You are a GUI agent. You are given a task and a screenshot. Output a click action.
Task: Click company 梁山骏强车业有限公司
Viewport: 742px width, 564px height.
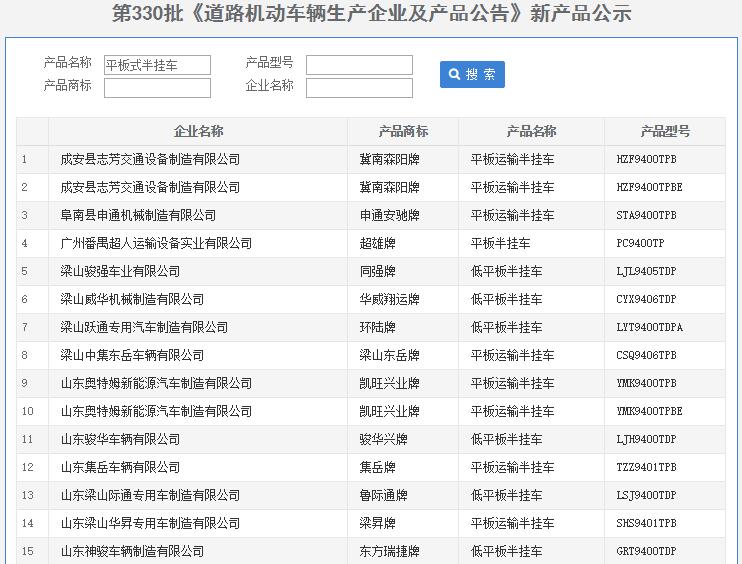120,271
